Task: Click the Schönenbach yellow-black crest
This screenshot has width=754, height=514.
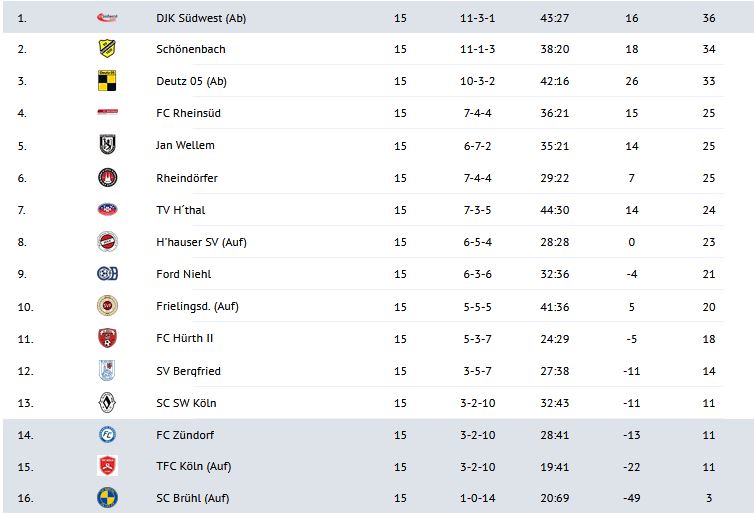Action: click(107, 49)
